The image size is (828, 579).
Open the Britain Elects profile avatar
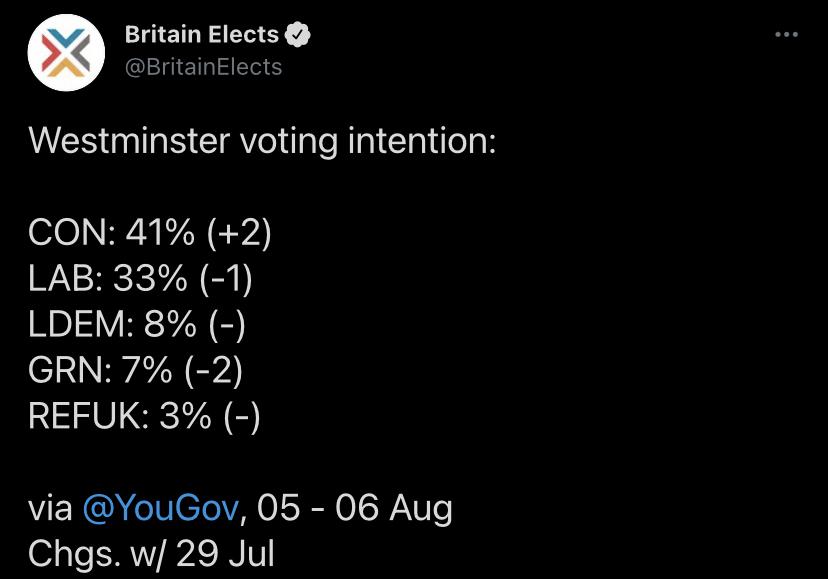66,52
